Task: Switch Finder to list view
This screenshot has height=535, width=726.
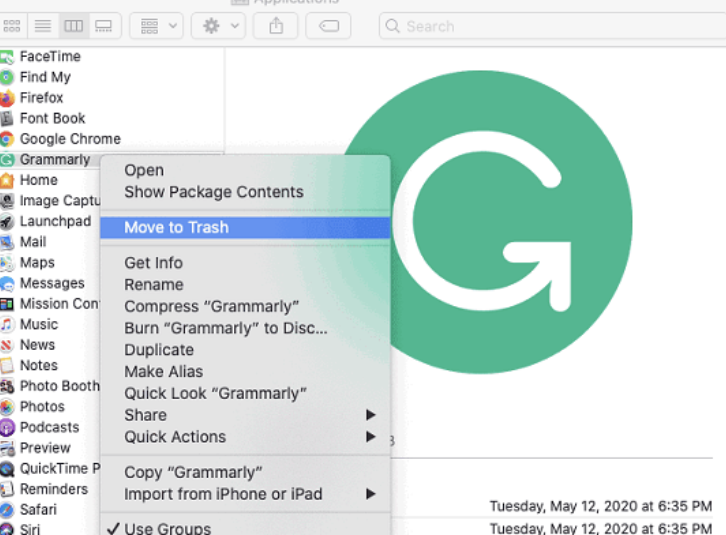Action: point(43,26)
